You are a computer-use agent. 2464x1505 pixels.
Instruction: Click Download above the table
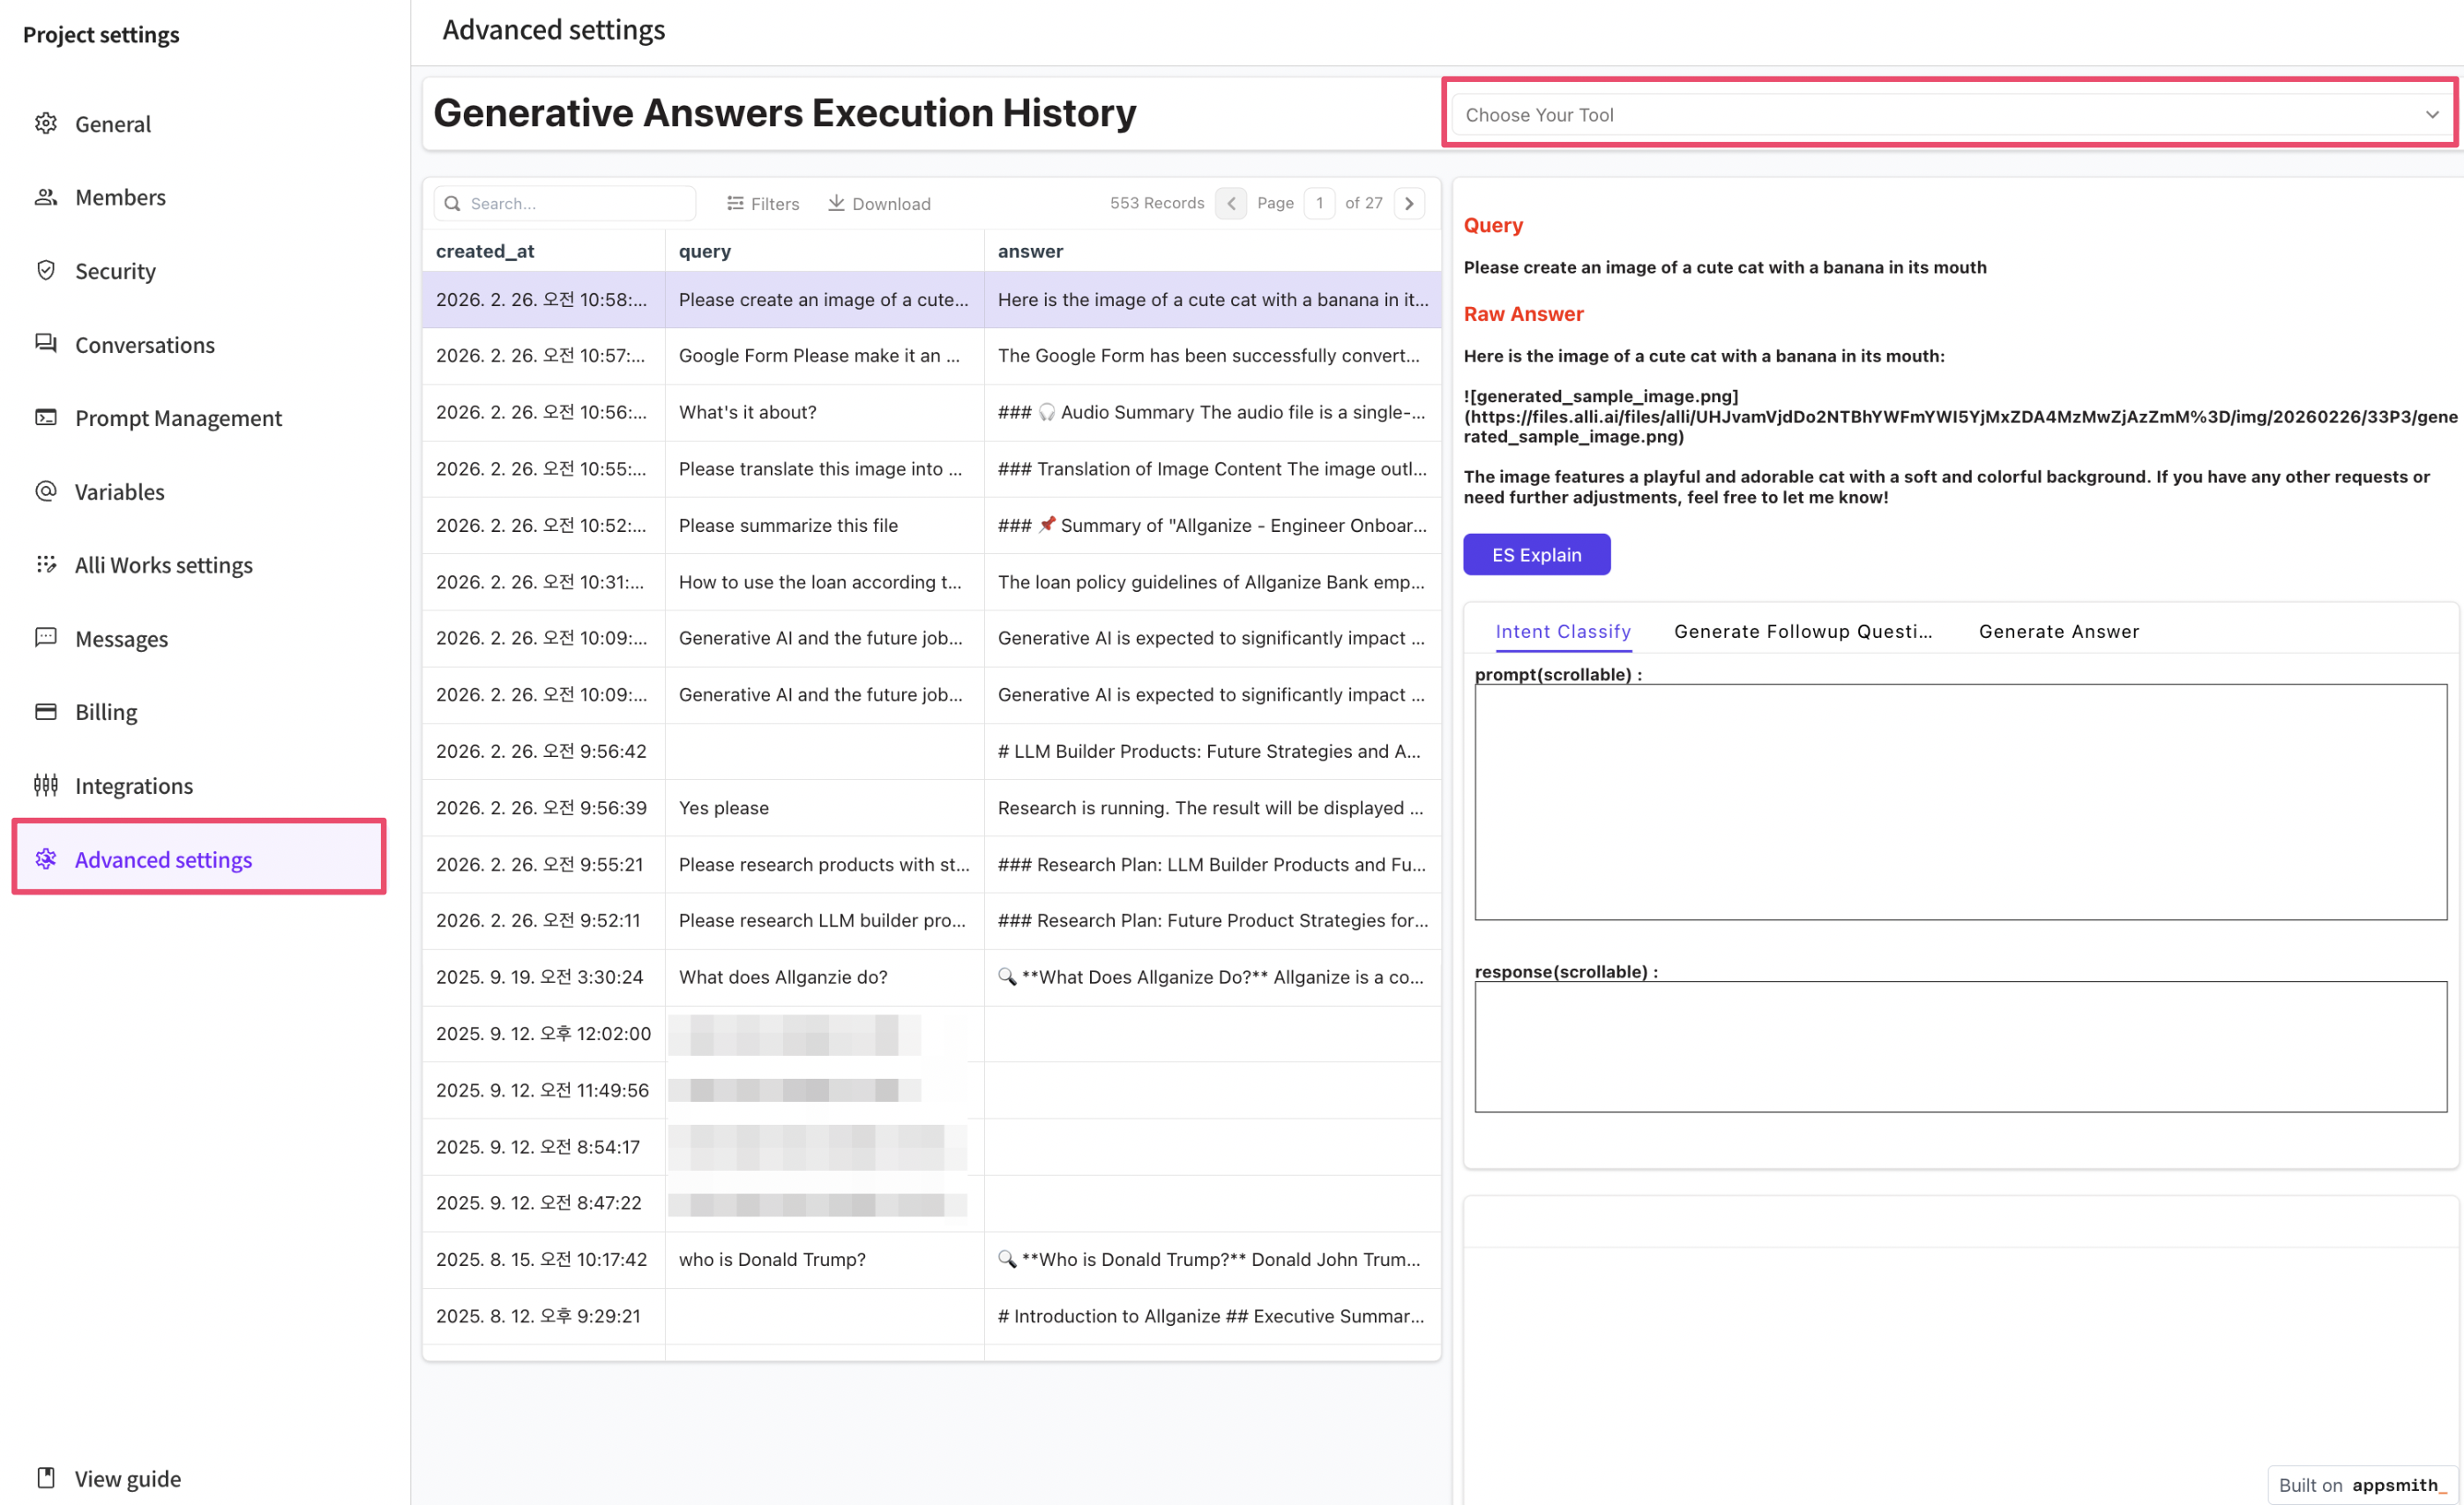point(879,203)
